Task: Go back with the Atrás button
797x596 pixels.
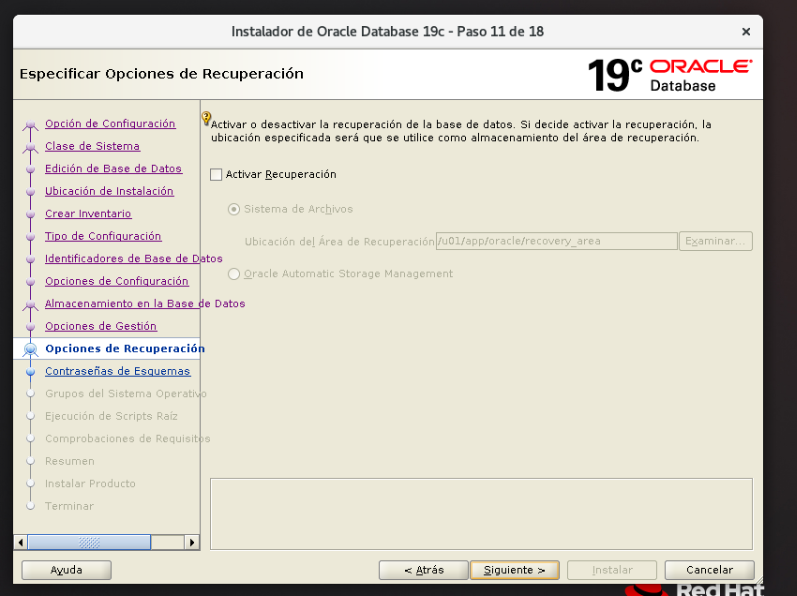Action: click(x=423, y=570)
